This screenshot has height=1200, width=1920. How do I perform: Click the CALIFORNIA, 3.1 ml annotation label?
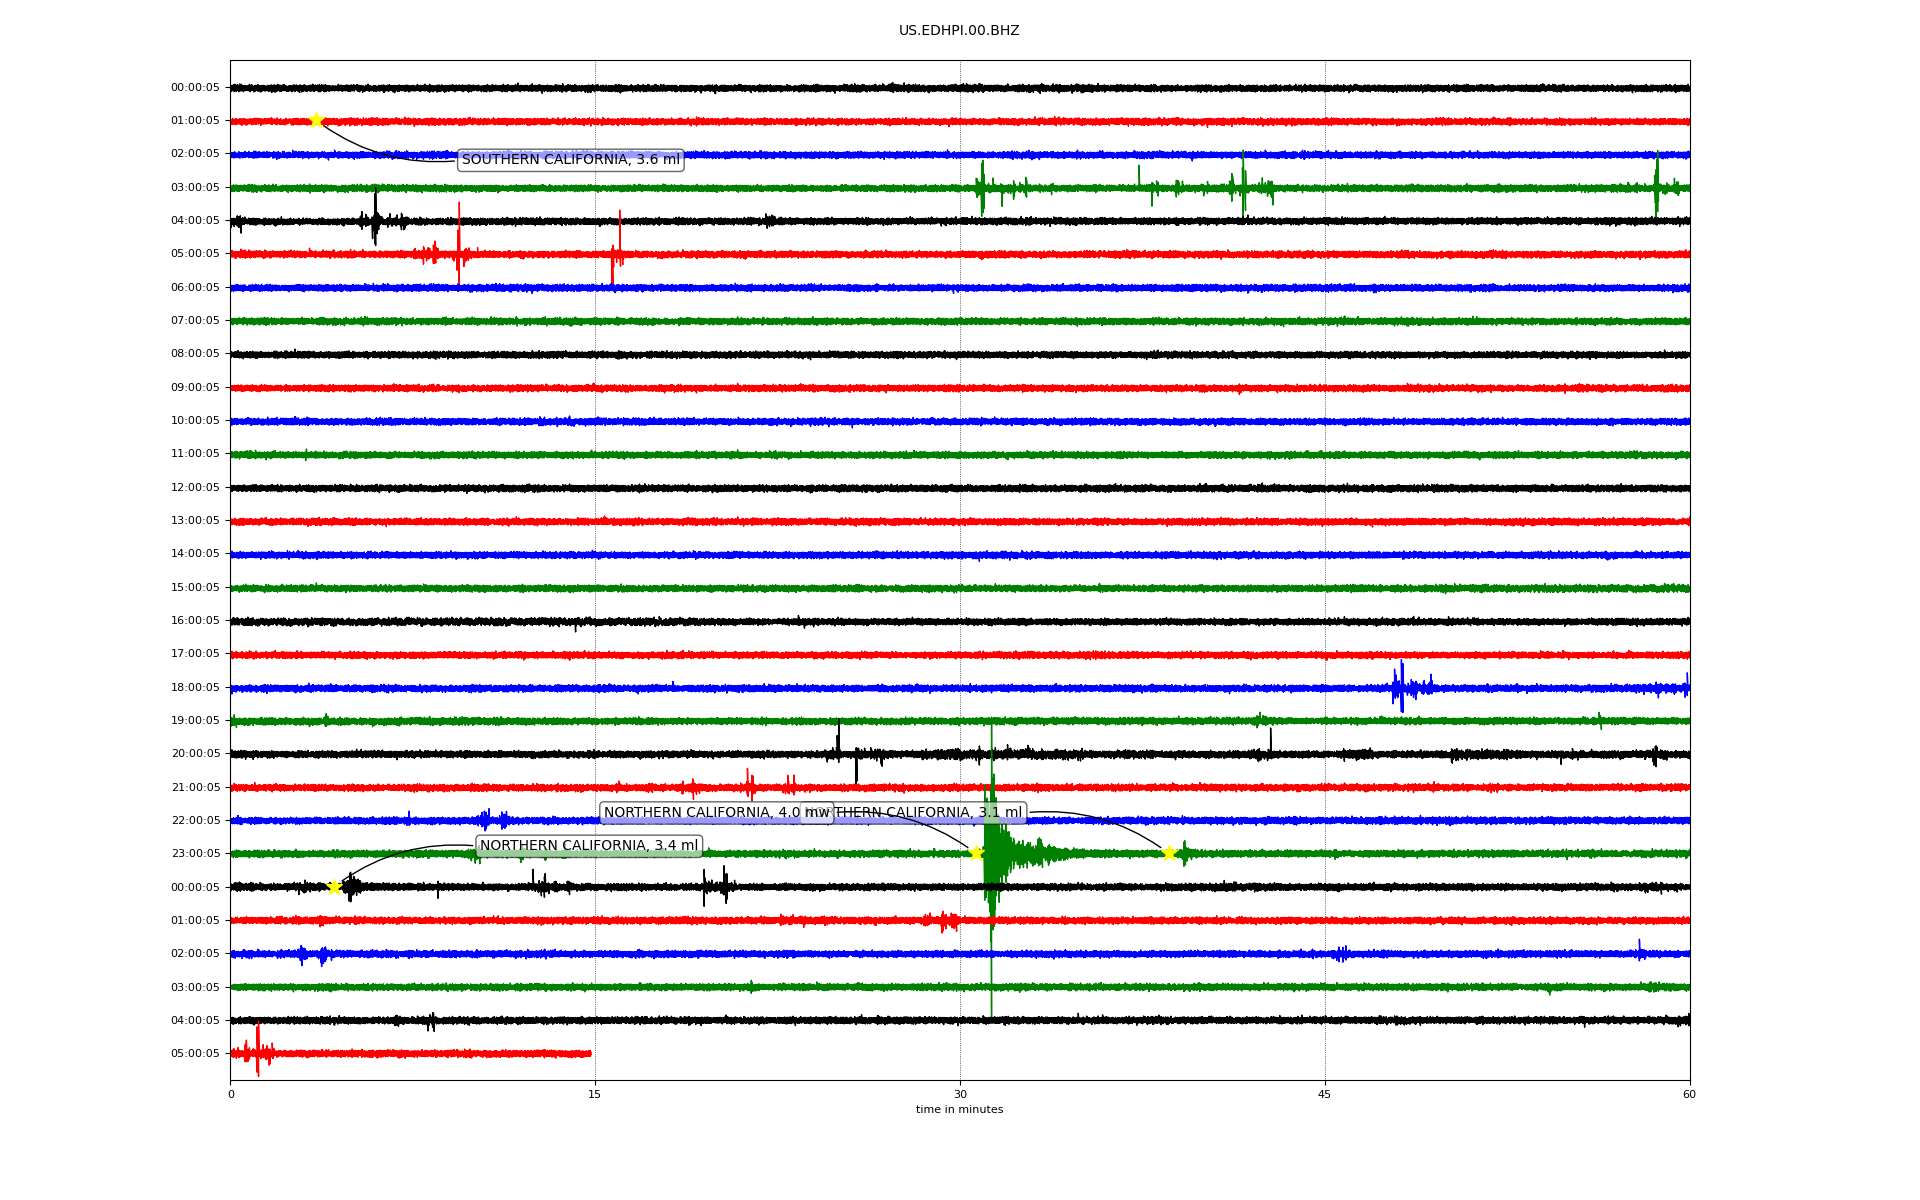930,813
